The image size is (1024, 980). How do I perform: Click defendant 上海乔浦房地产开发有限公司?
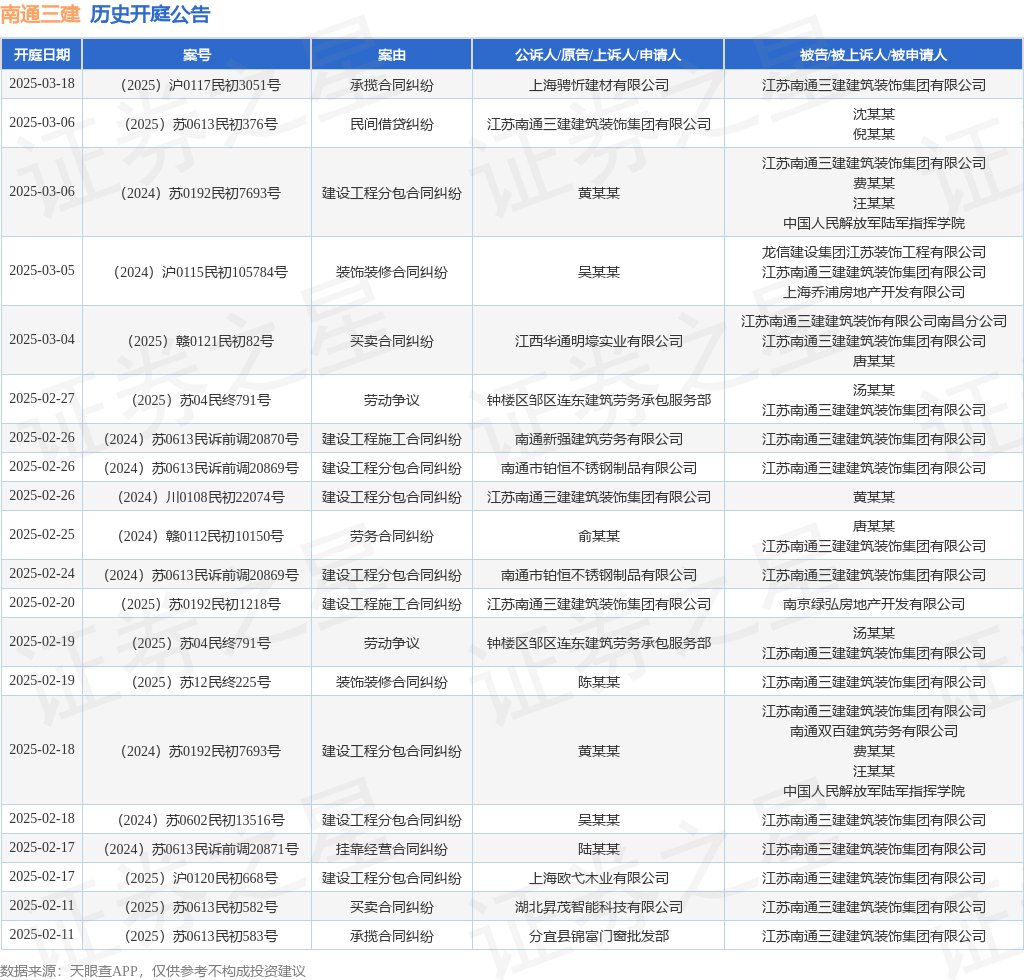(874, 292)
